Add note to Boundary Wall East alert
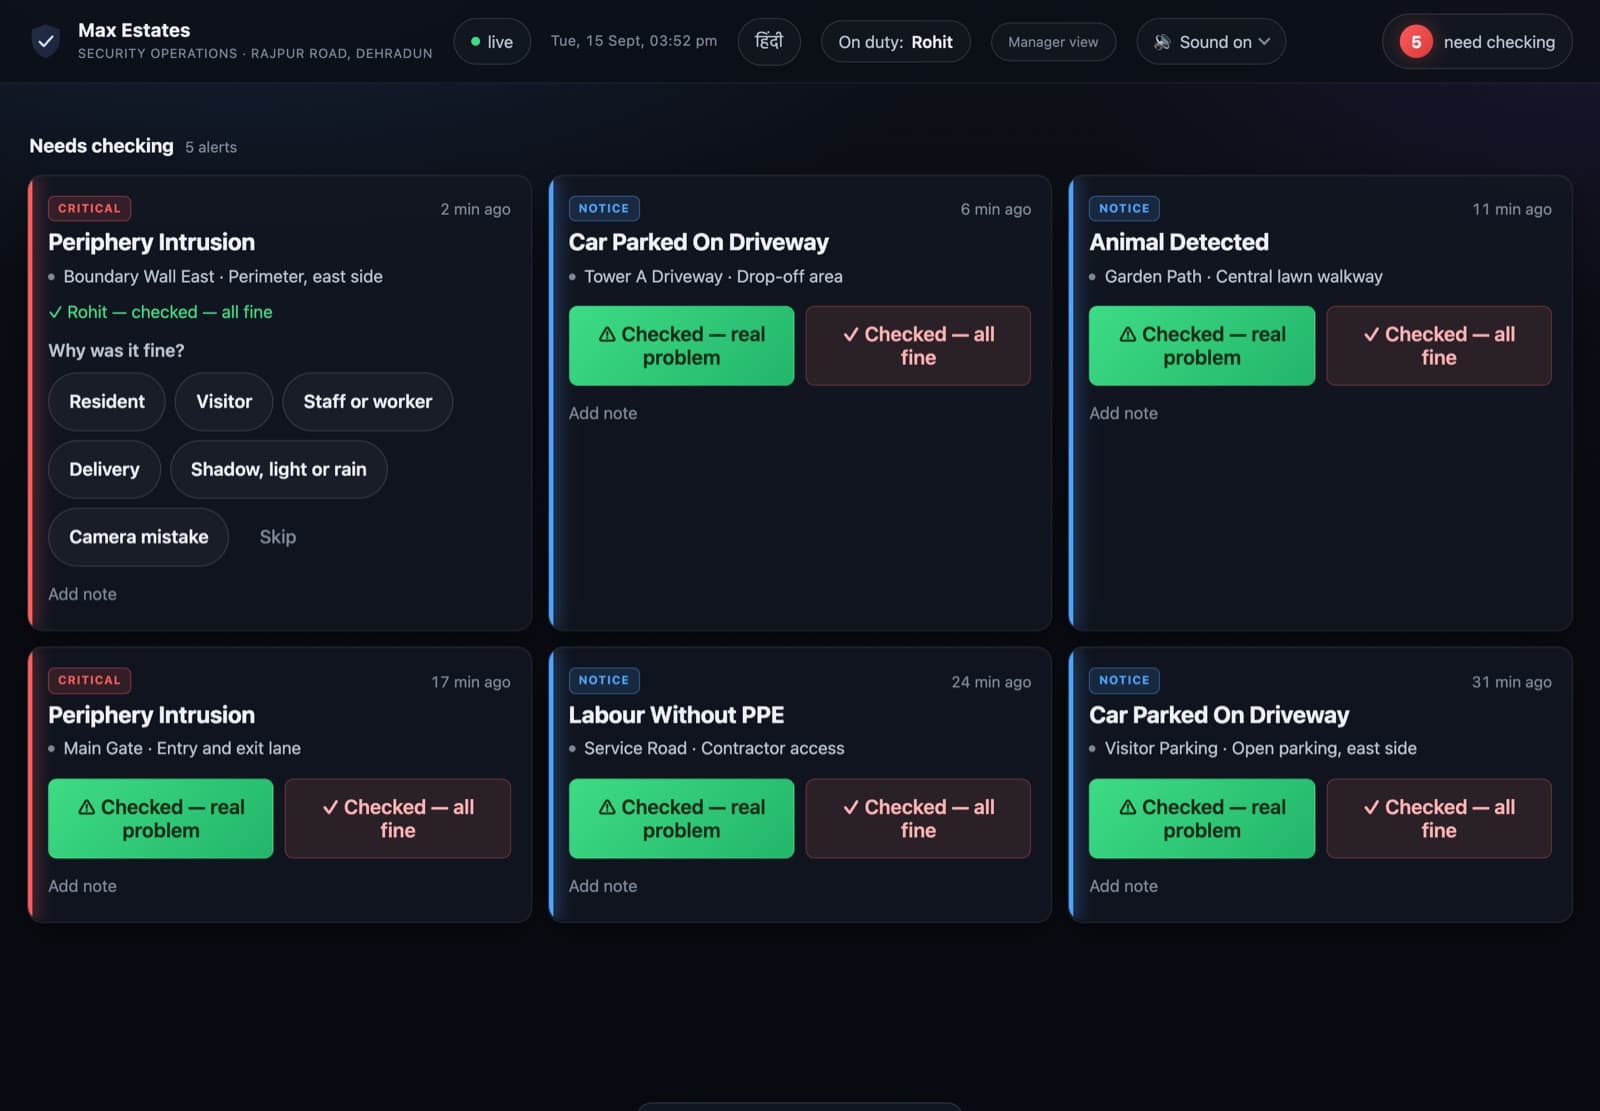 tap(83, 594)
